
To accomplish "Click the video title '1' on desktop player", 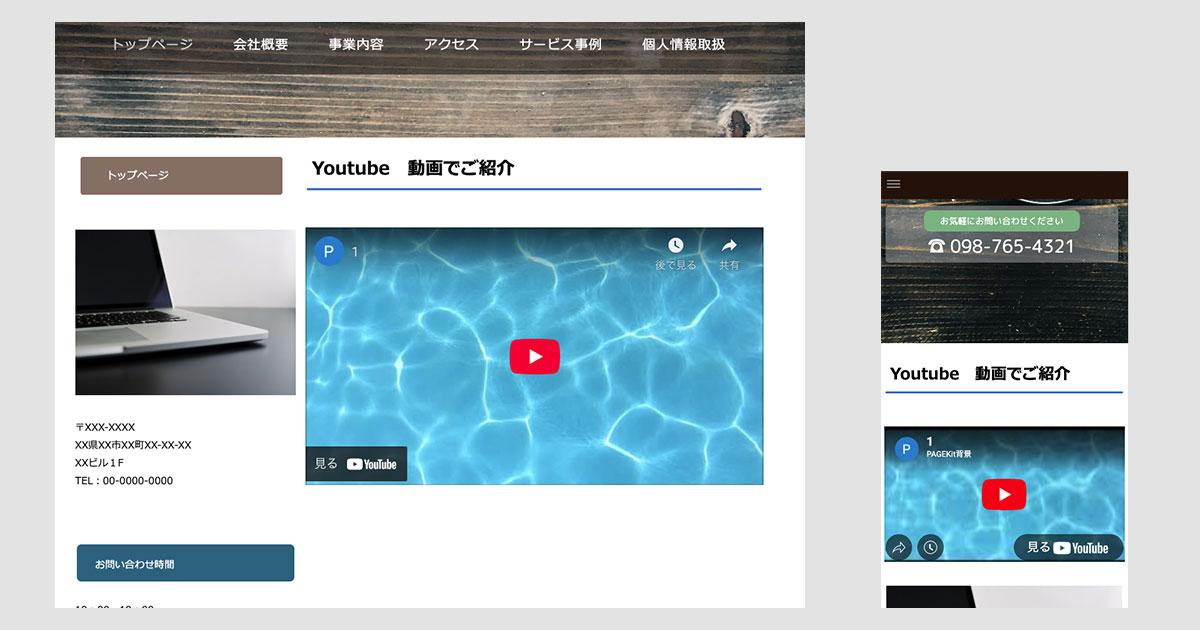I will pyautogui.click(x=355, y=252).
